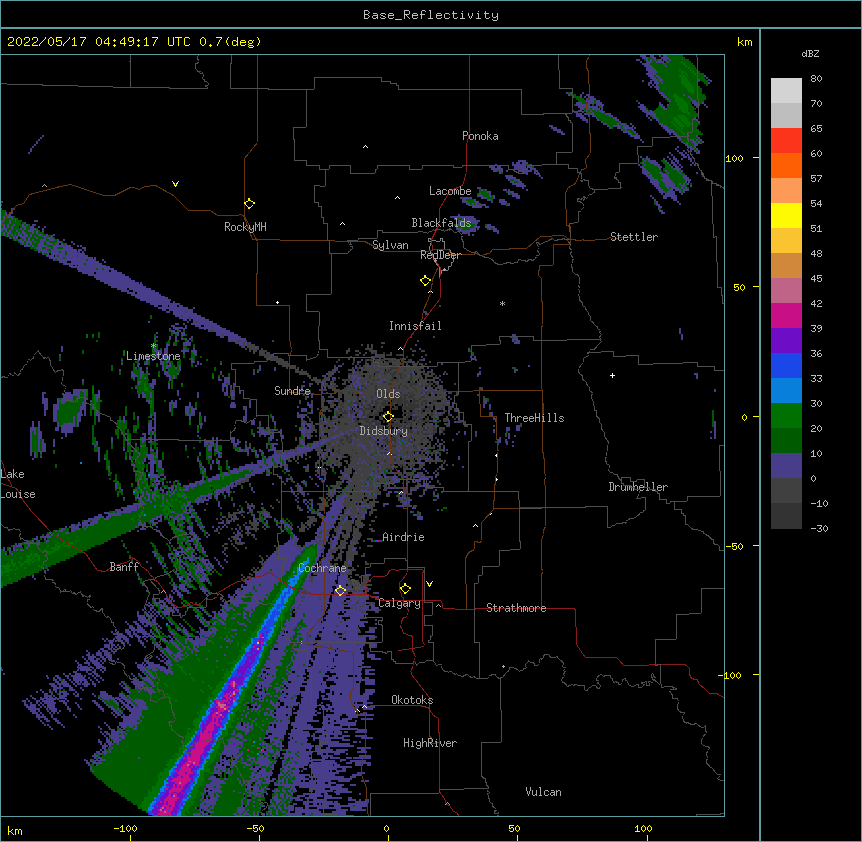
Task: Click the yellow diamond marker near RockyMH
Action: point(250,204)
